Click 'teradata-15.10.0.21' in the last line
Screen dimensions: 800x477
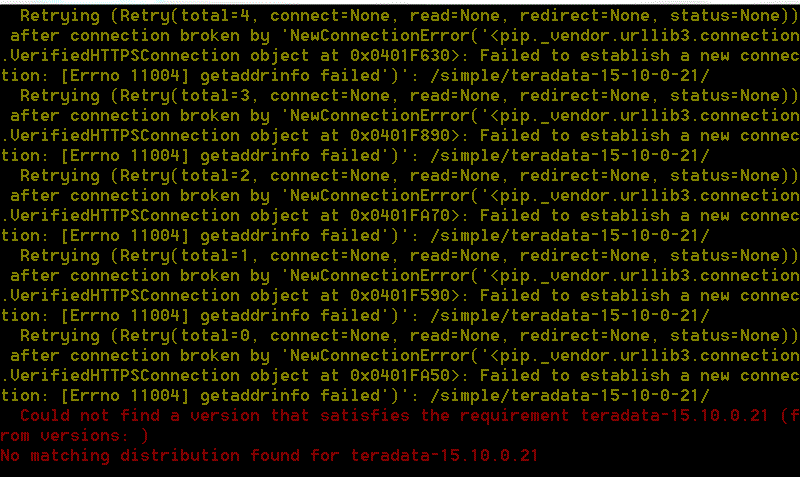click(x=444, y=456)
